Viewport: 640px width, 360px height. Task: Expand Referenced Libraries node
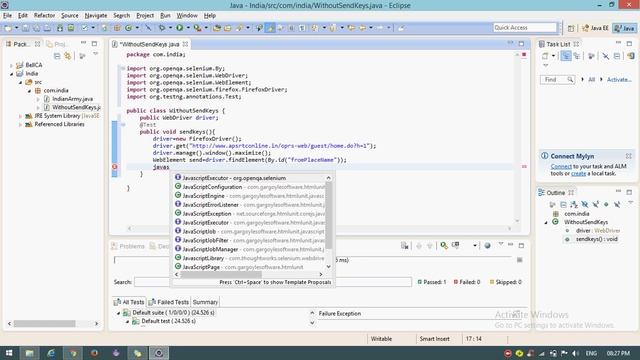click(20, 124)
